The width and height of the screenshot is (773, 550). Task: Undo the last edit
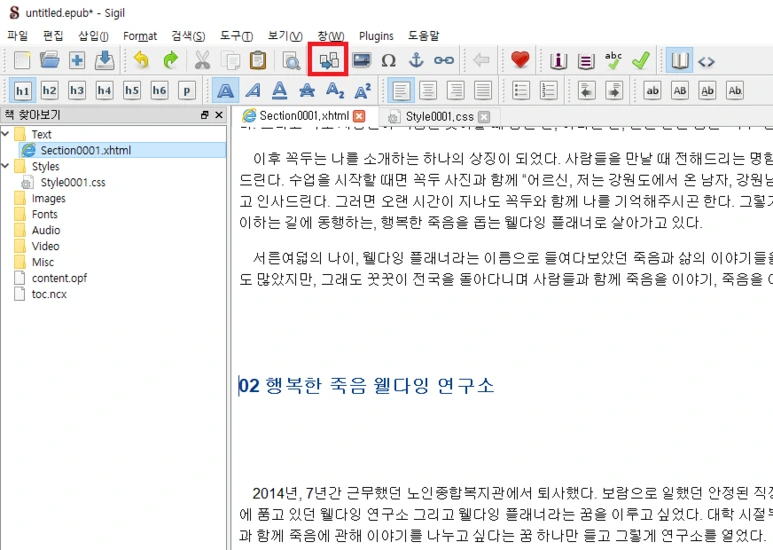pyautogui.click(x=141, y=60)
